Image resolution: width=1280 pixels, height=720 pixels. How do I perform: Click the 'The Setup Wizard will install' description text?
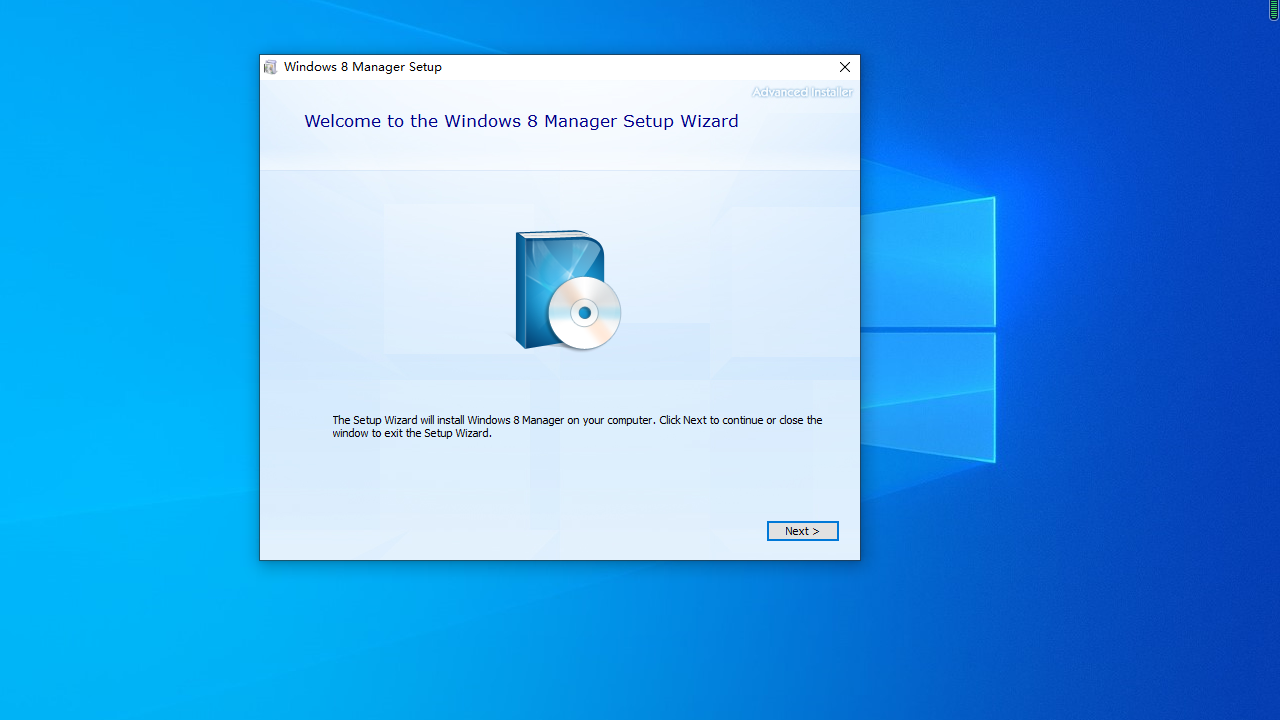(x=577, y=427)
